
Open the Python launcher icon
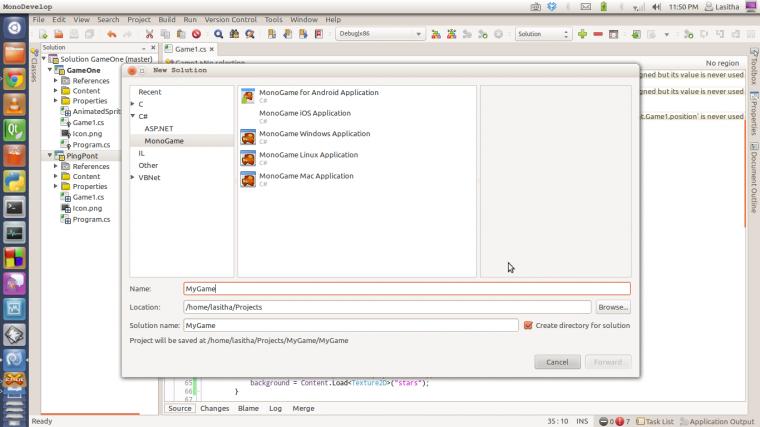[14, 182]
